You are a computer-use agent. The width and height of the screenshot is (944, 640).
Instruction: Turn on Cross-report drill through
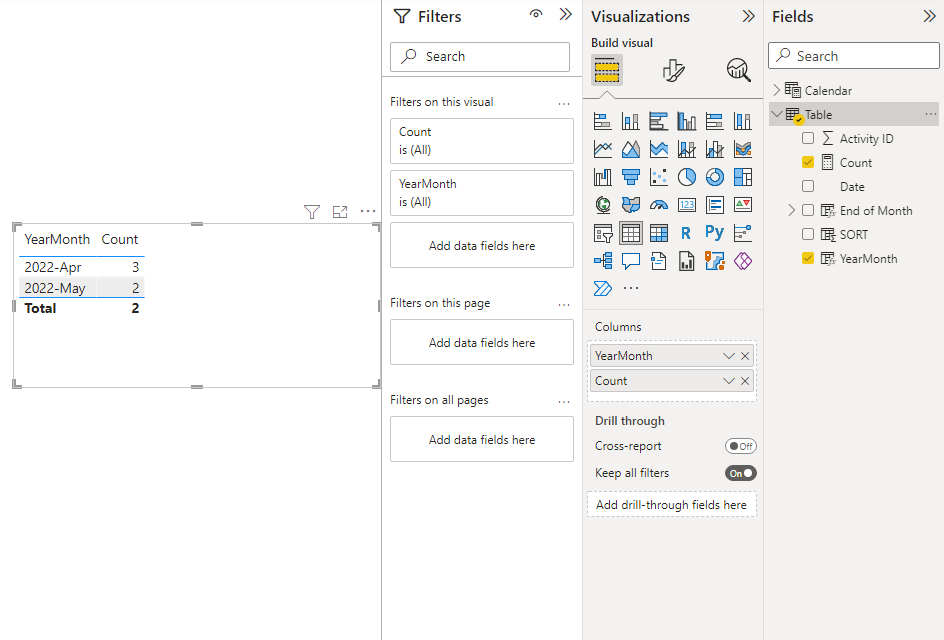[x=741, y=446]
